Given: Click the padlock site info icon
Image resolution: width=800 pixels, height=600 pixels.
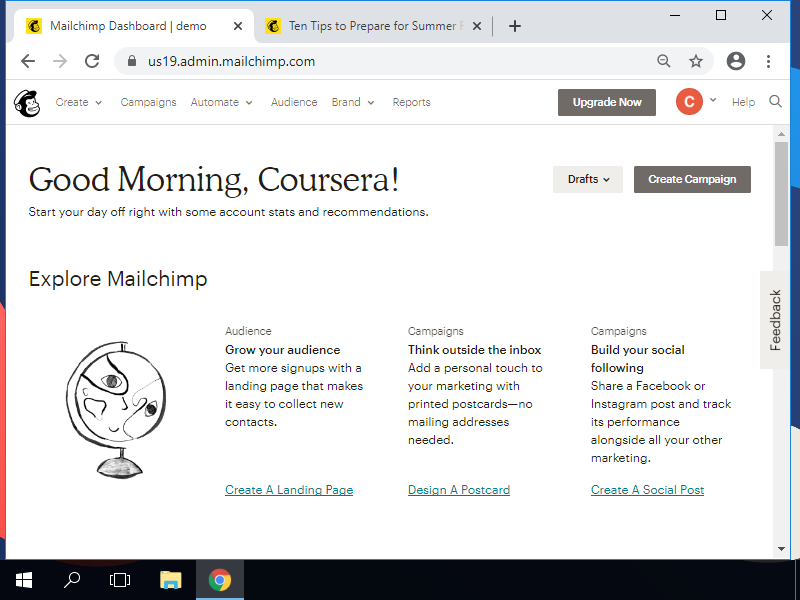Looking at the screenshot, I should coord(132,61).
